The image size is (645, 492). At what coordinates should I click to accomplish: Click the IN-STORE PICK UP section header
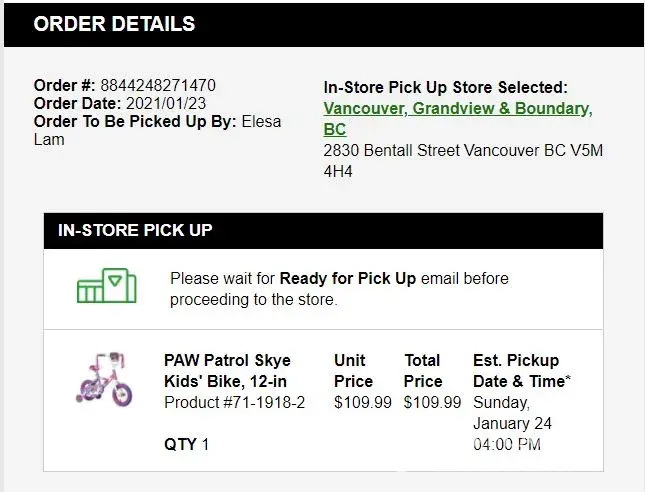pyautogui.click(x=322, y=230)
